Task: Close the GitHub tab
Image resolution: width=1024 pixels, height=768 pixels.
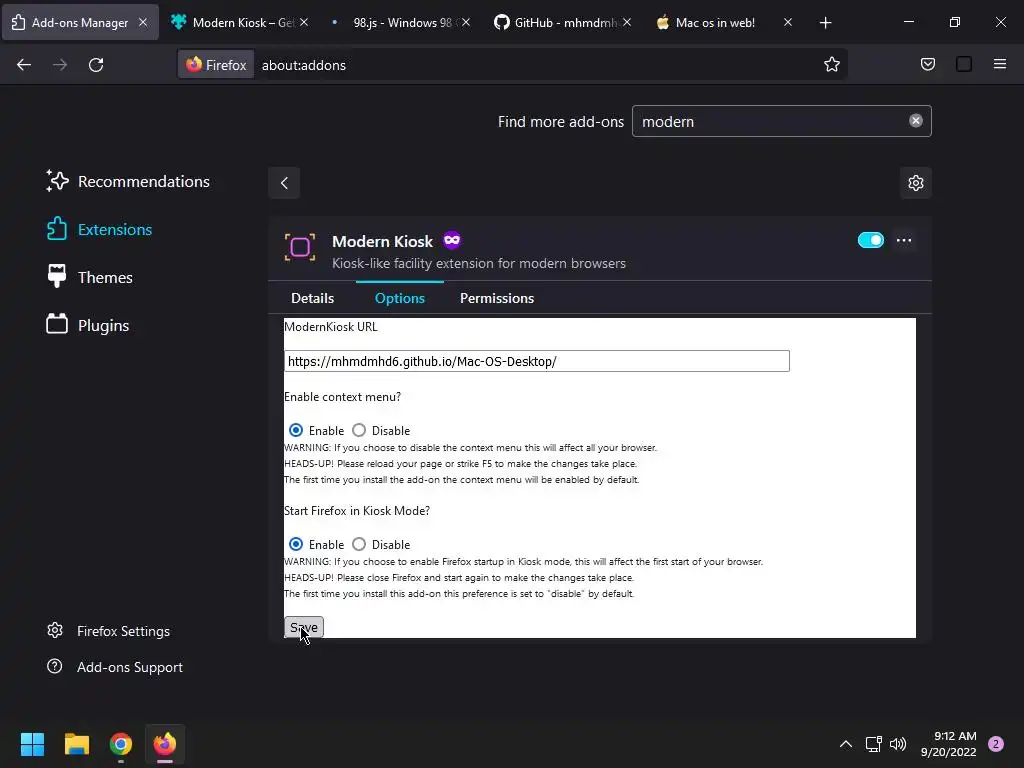Action: pos(627,22)
